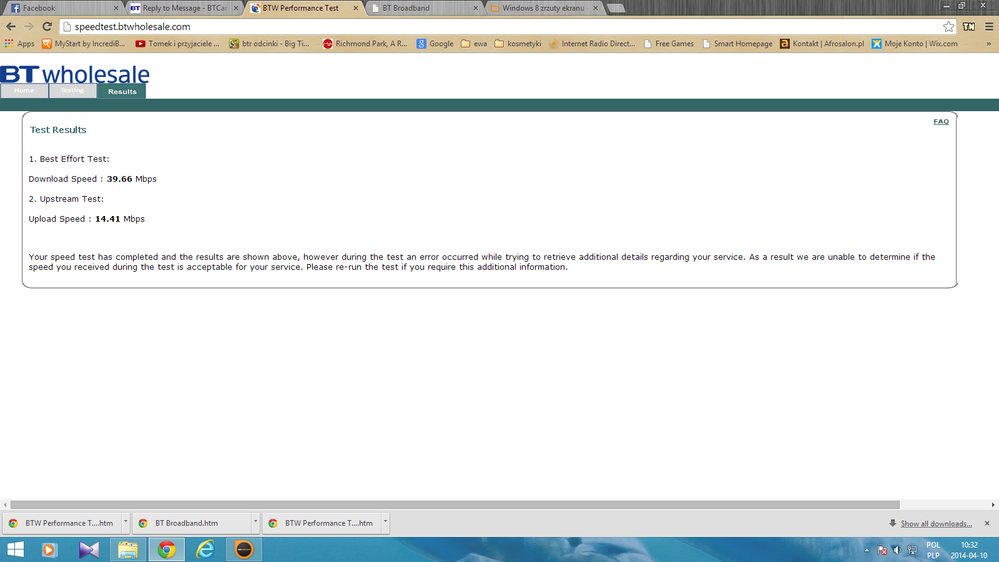Open the Google bookmark
Screen dimensions: 999x562
coord(435,44)
